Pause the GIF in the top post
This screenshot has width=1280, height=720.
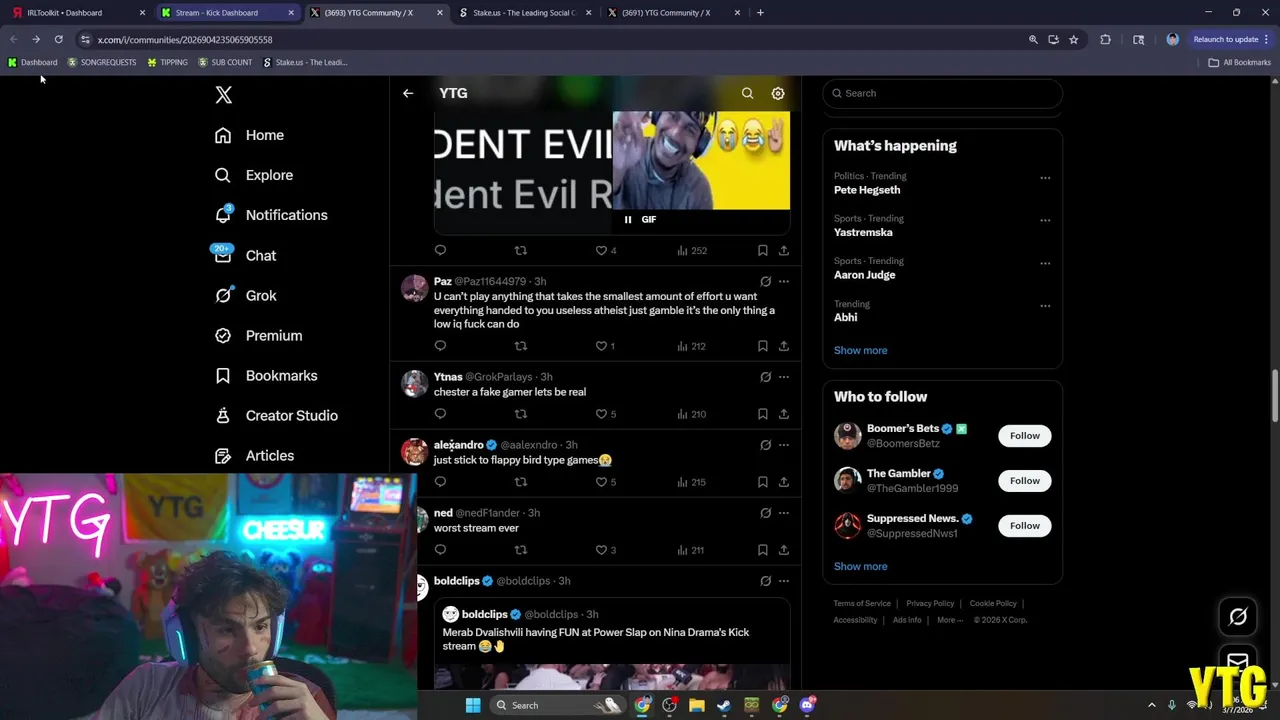628,220
